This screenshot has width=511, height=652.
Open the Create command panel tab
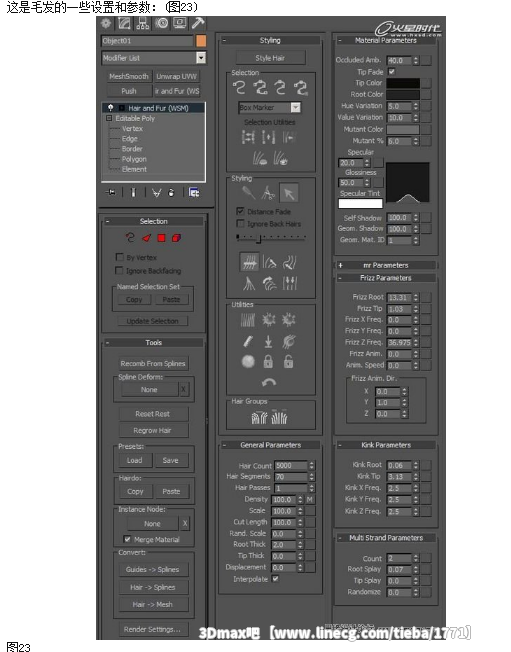click(106, 23)
